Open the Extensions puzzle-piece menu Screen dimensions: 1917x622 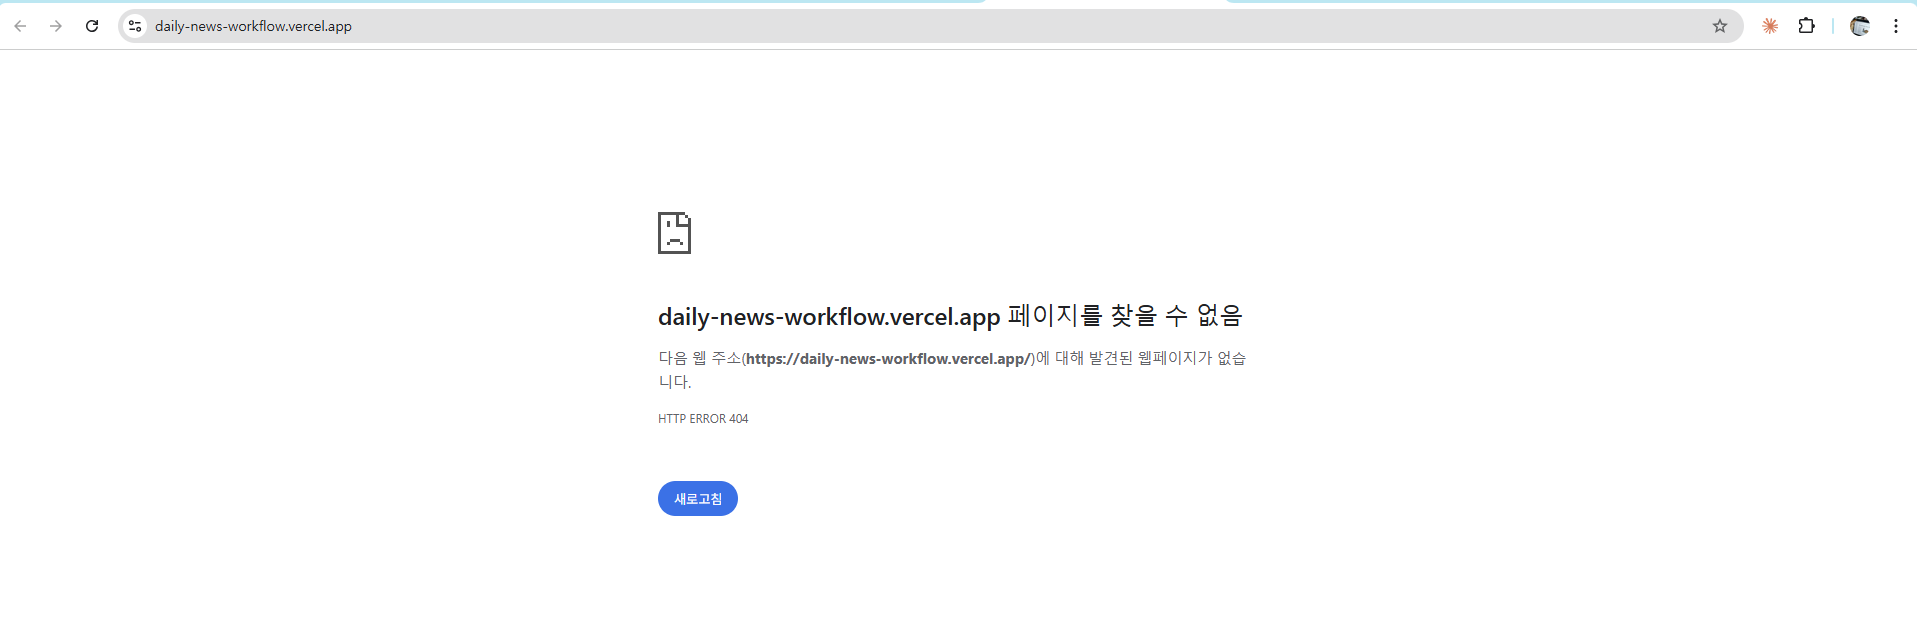click(x=1806, y=26)
